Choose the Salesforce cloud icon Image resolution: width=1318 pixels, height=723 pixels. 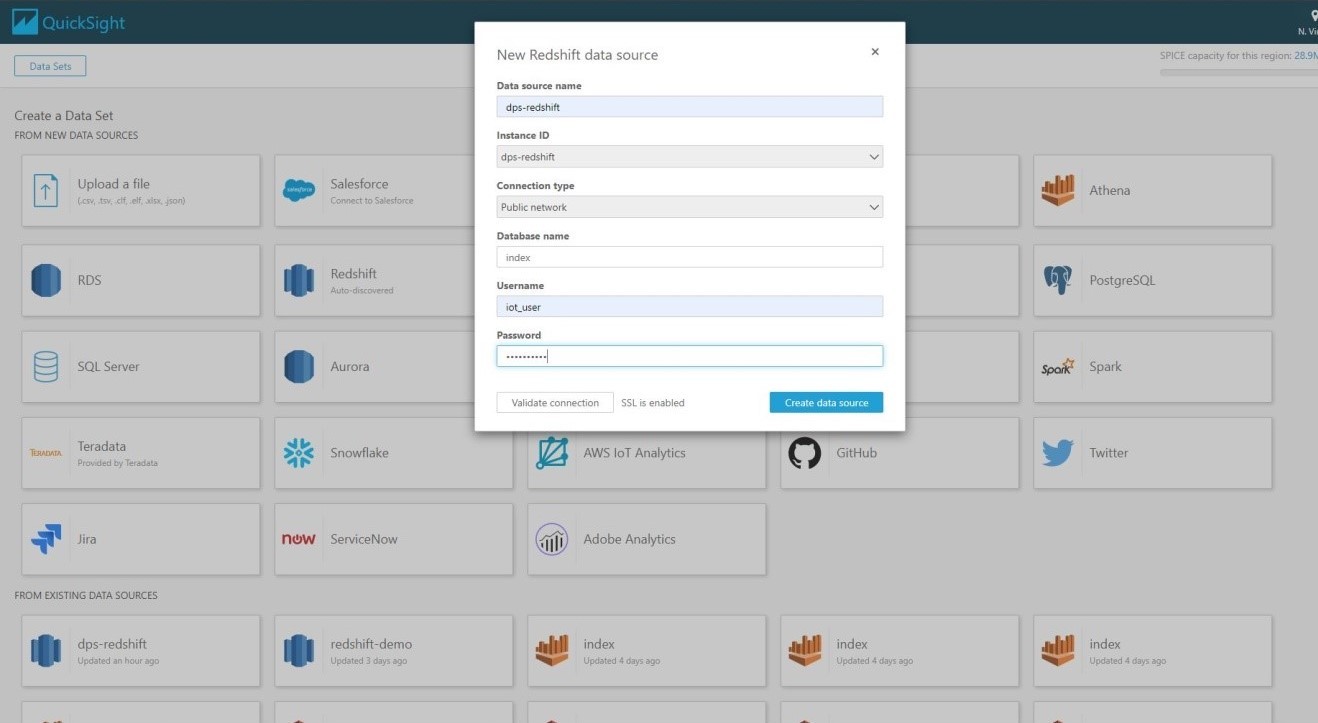299,190
